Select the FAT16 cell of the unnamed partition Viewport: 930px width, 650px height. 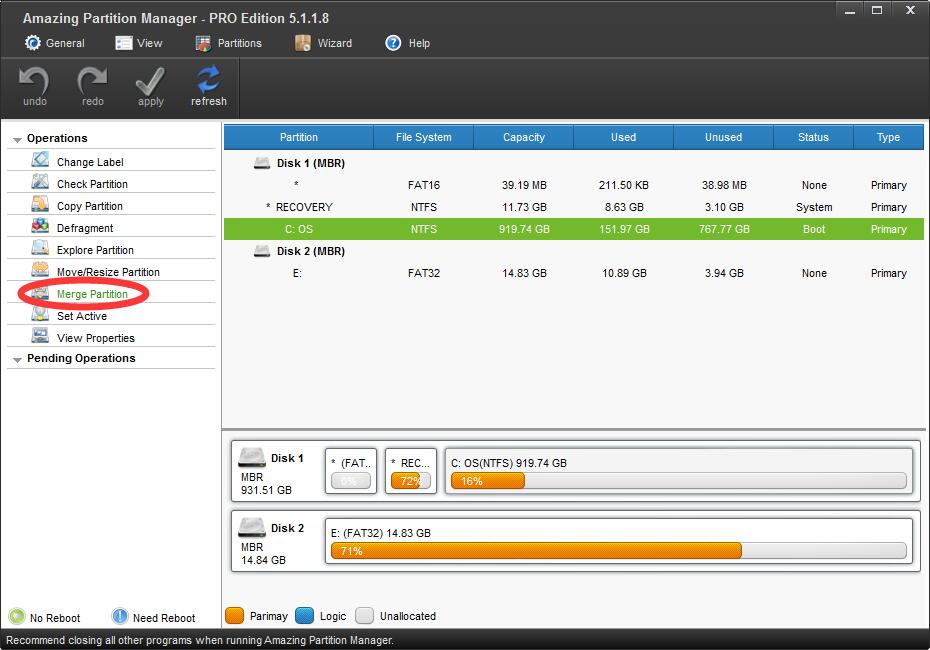point(423,185)
